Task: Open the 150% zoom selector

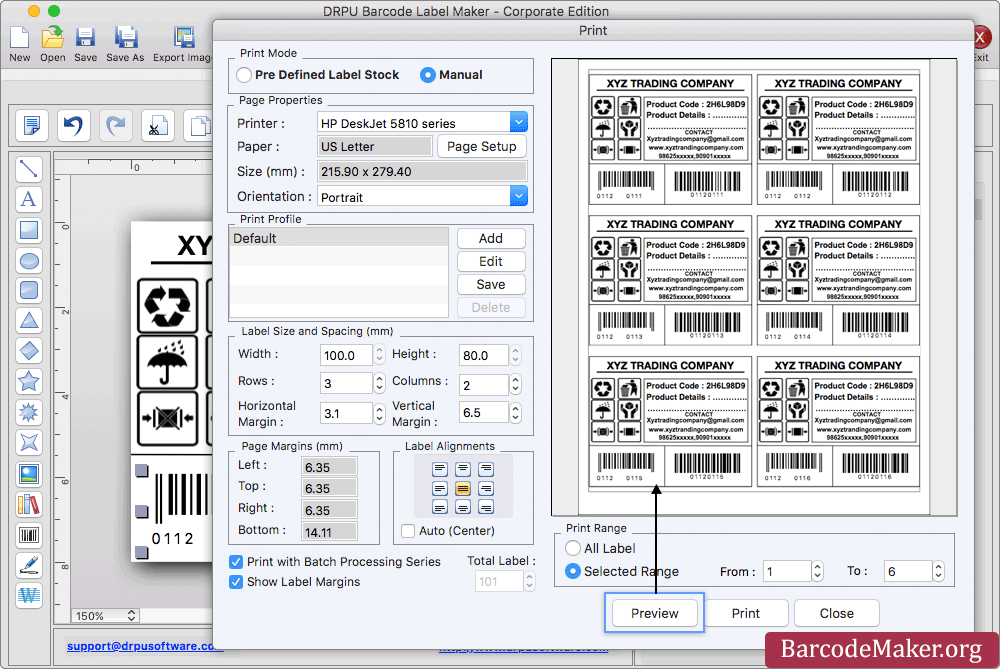Action: pos(105,615)
